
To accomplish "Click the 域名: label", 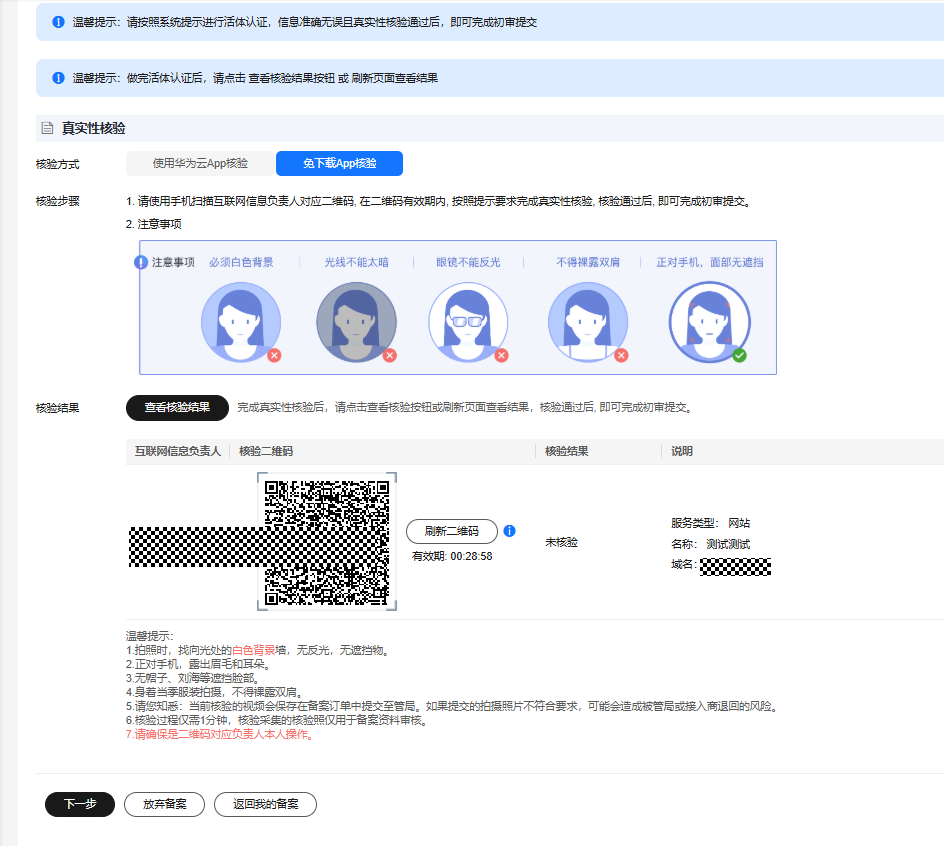I will click(x=684, y=565).
